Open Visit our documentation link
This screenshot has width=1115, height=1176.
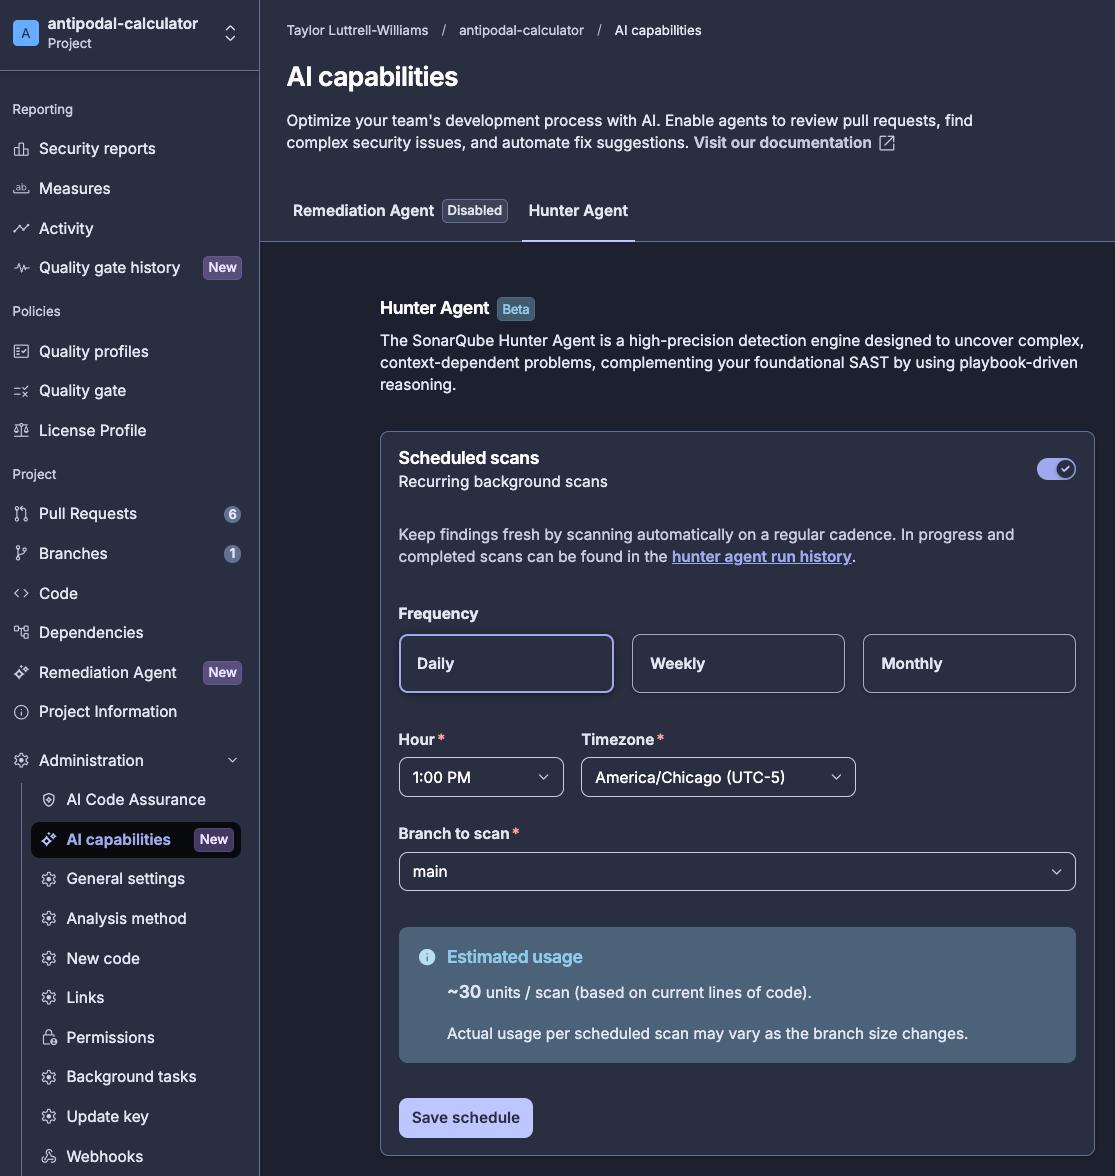pyautogui.click(x=782, y=142)
